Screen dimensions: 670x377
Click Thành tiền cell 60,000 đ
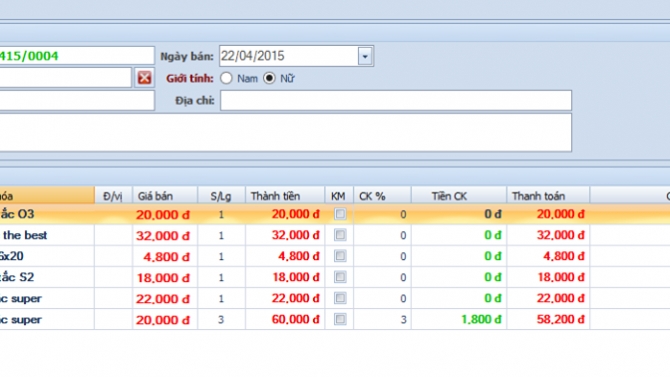pos(285,319)
